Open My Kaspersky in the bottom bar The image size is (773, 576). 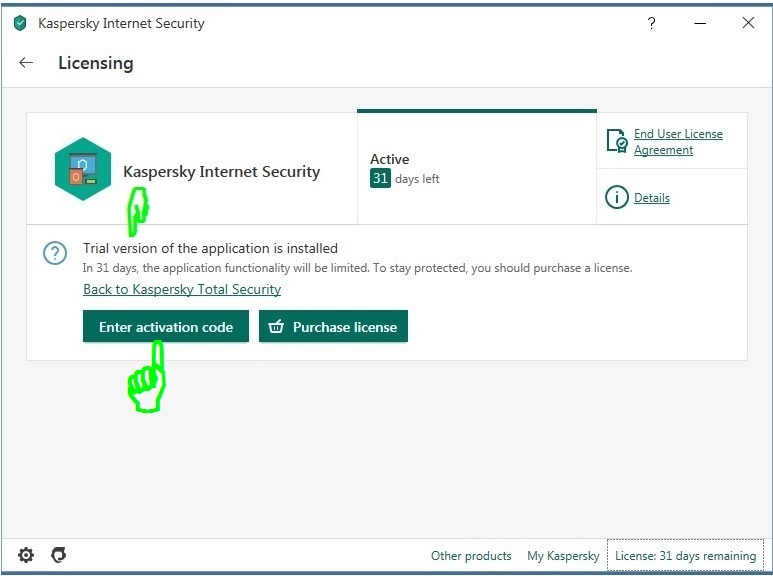tap(563, 556)
